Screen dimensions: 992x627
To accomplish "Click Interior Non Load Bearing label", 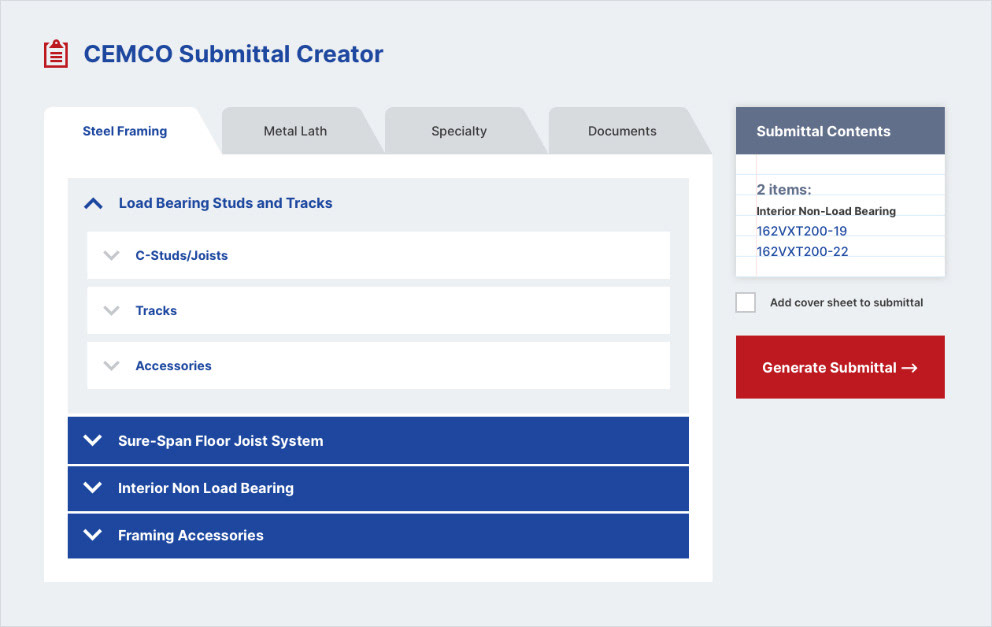I will (x=206, y=488).
